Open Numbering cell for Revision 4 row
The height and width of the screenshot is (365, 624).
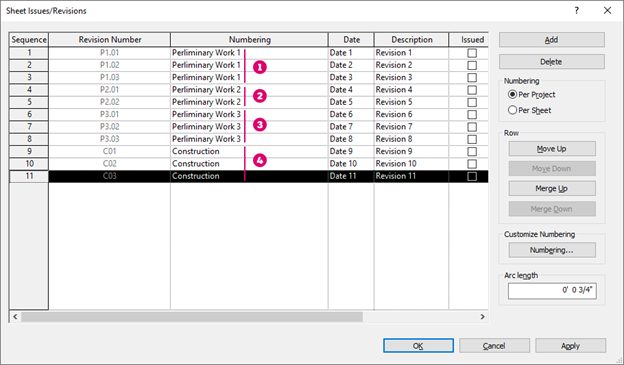coord(250,90)
